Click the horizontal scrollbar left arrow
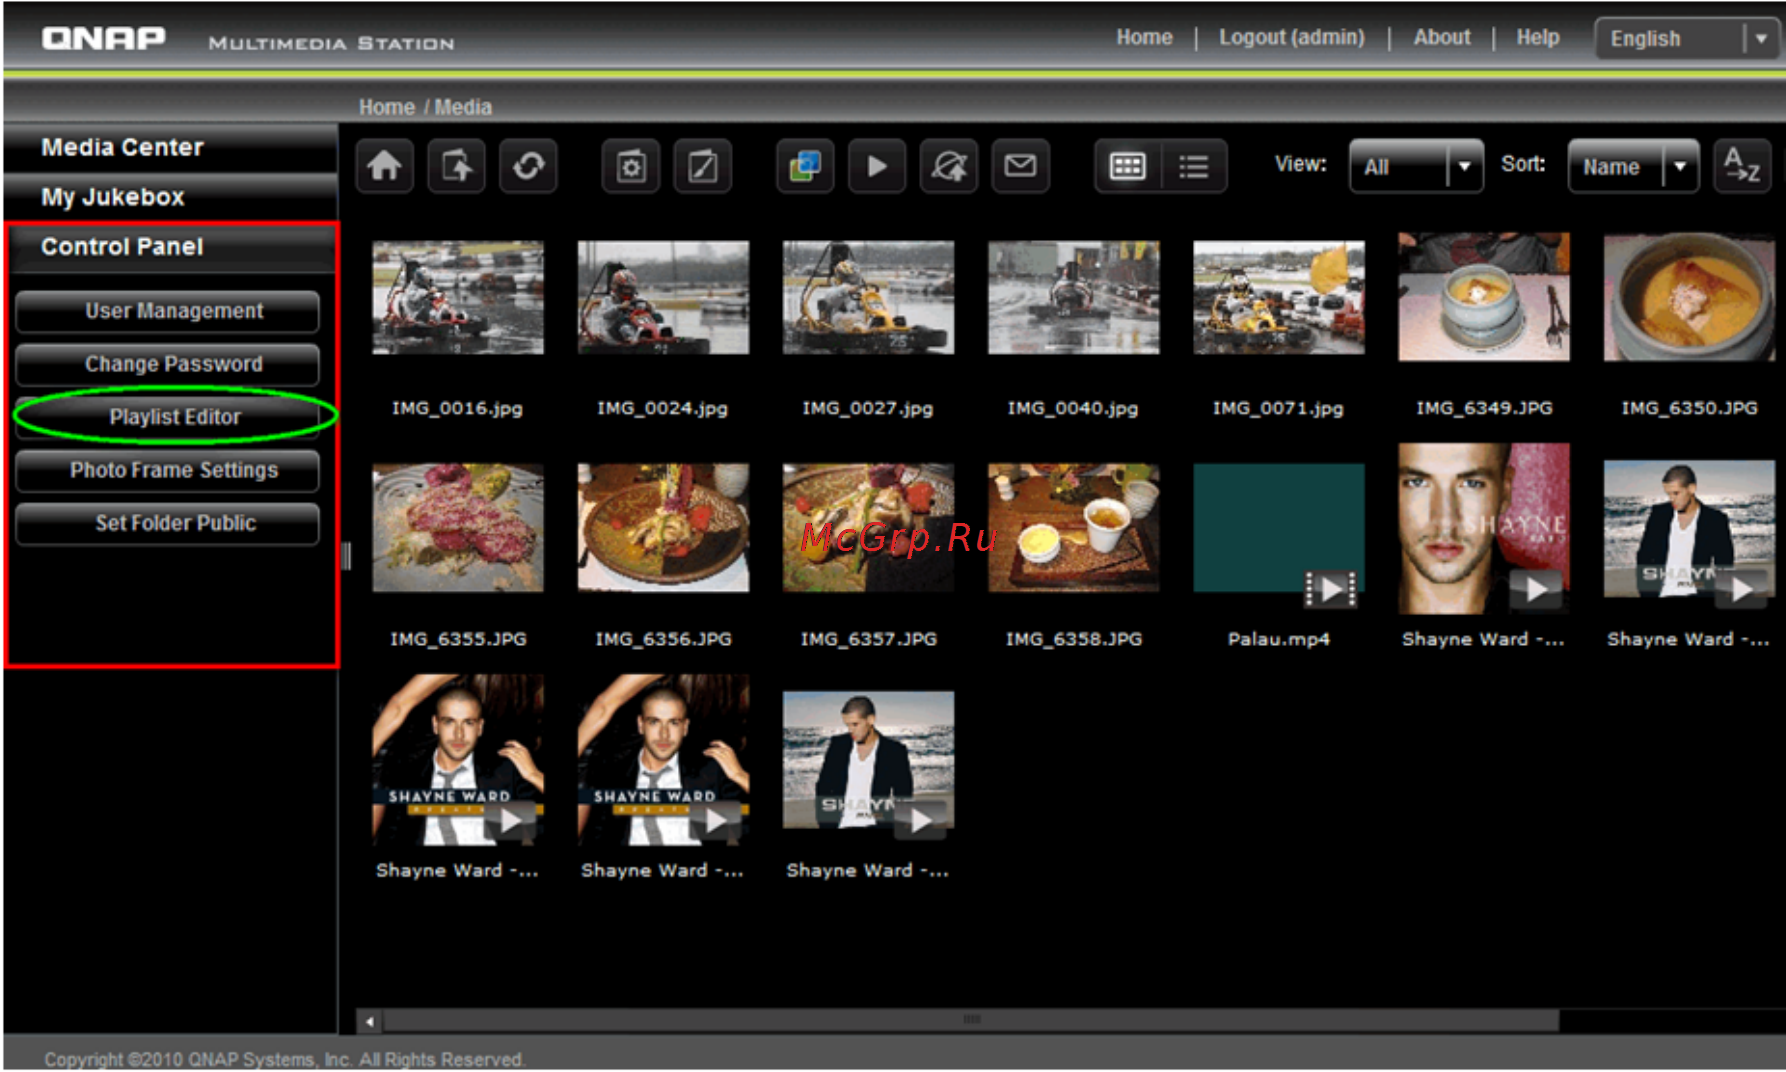Viewport: 1786px width, 1072px height. pos(370,1021)
